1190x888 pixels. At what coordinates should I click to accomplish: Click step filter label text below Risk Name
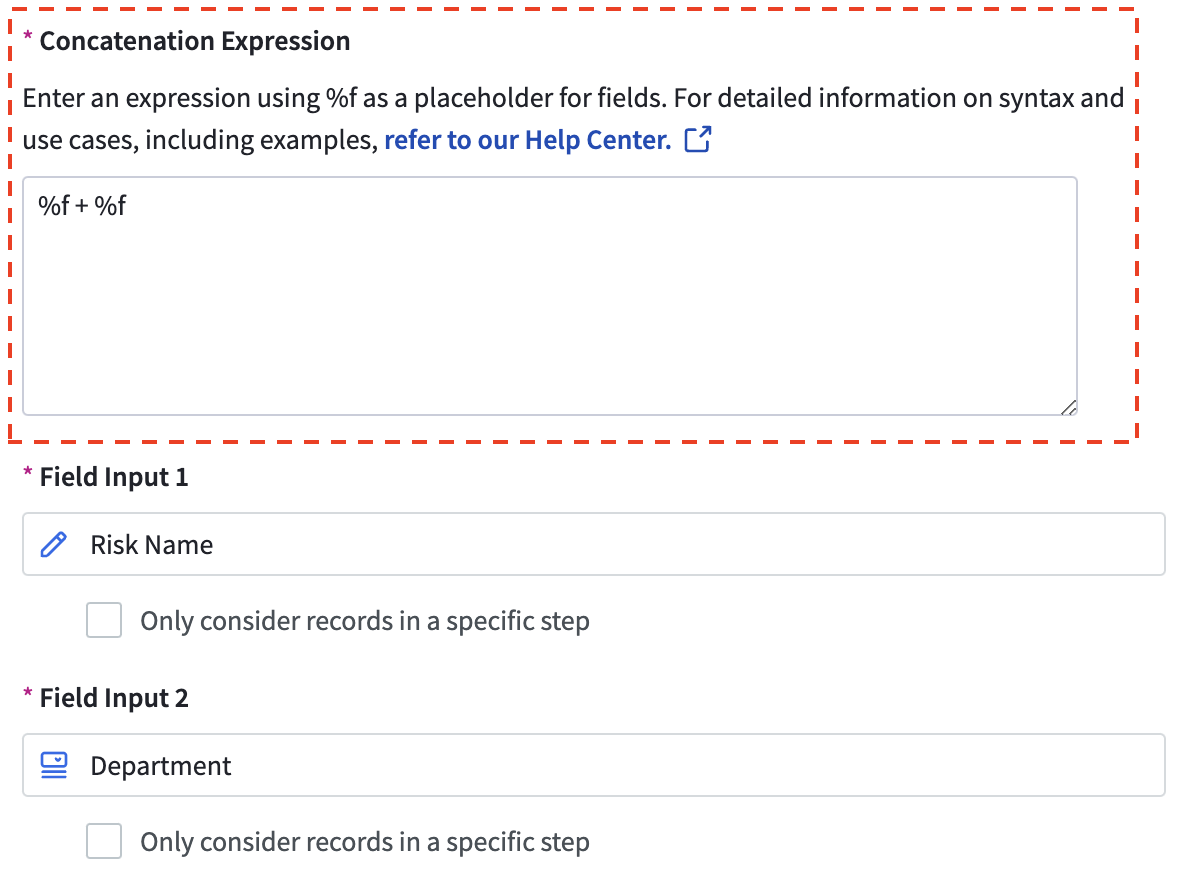364,621
